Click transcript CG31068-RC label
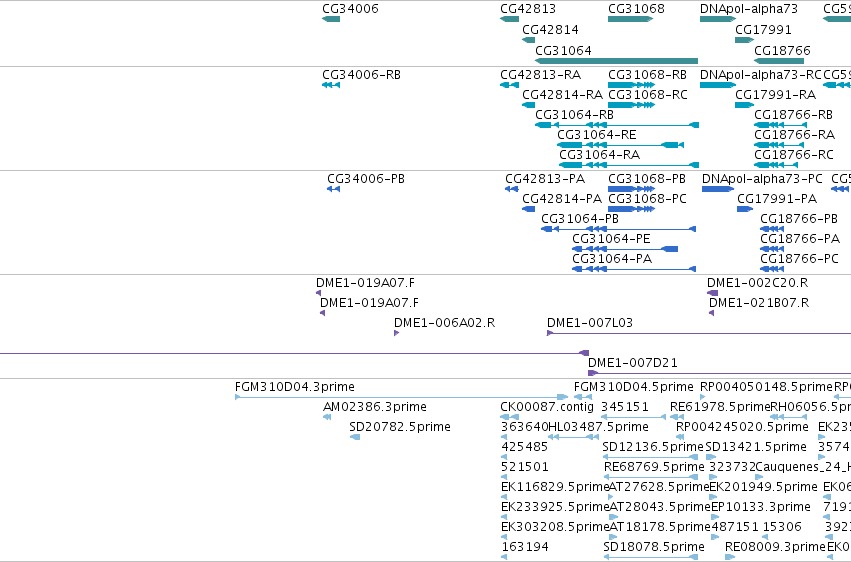The height and width of the screenshot is (562, 851). (x=648, y=95)
